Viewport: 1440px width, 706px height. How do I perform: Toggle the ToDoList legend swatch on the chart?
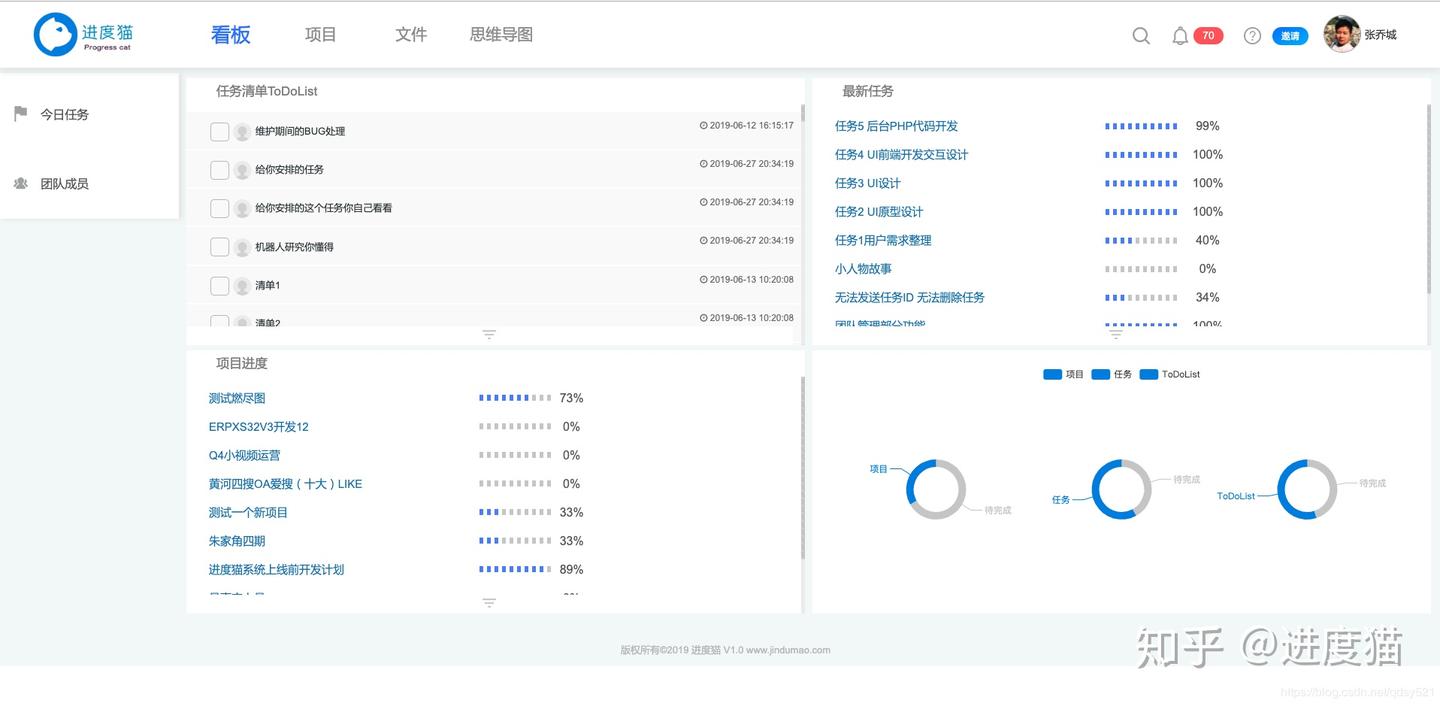(x=1147, y=374)
